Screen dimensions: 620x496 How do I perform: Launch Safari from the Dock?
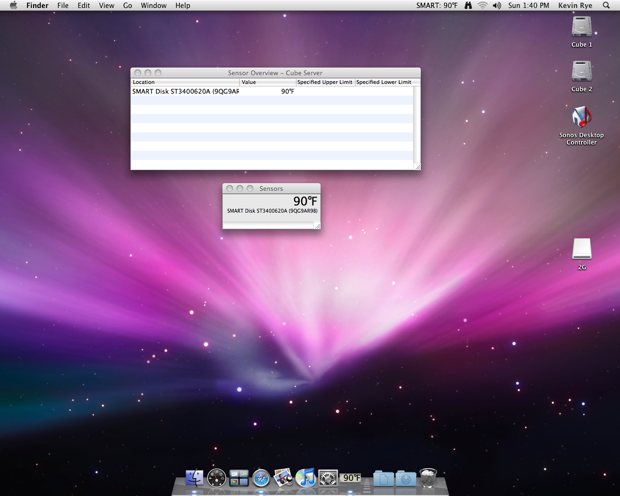click(261, 478)
